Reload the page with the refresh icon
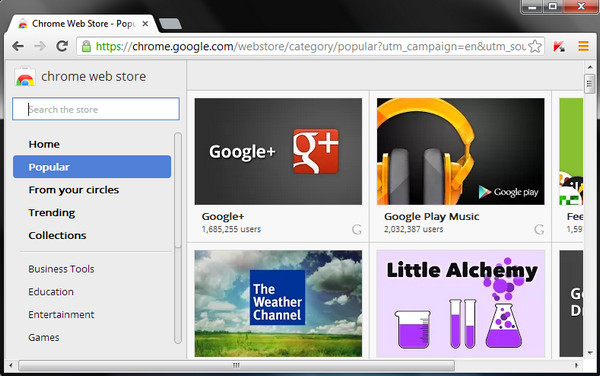600x376 pixels. pyautogui.click(x=62, y=46)
